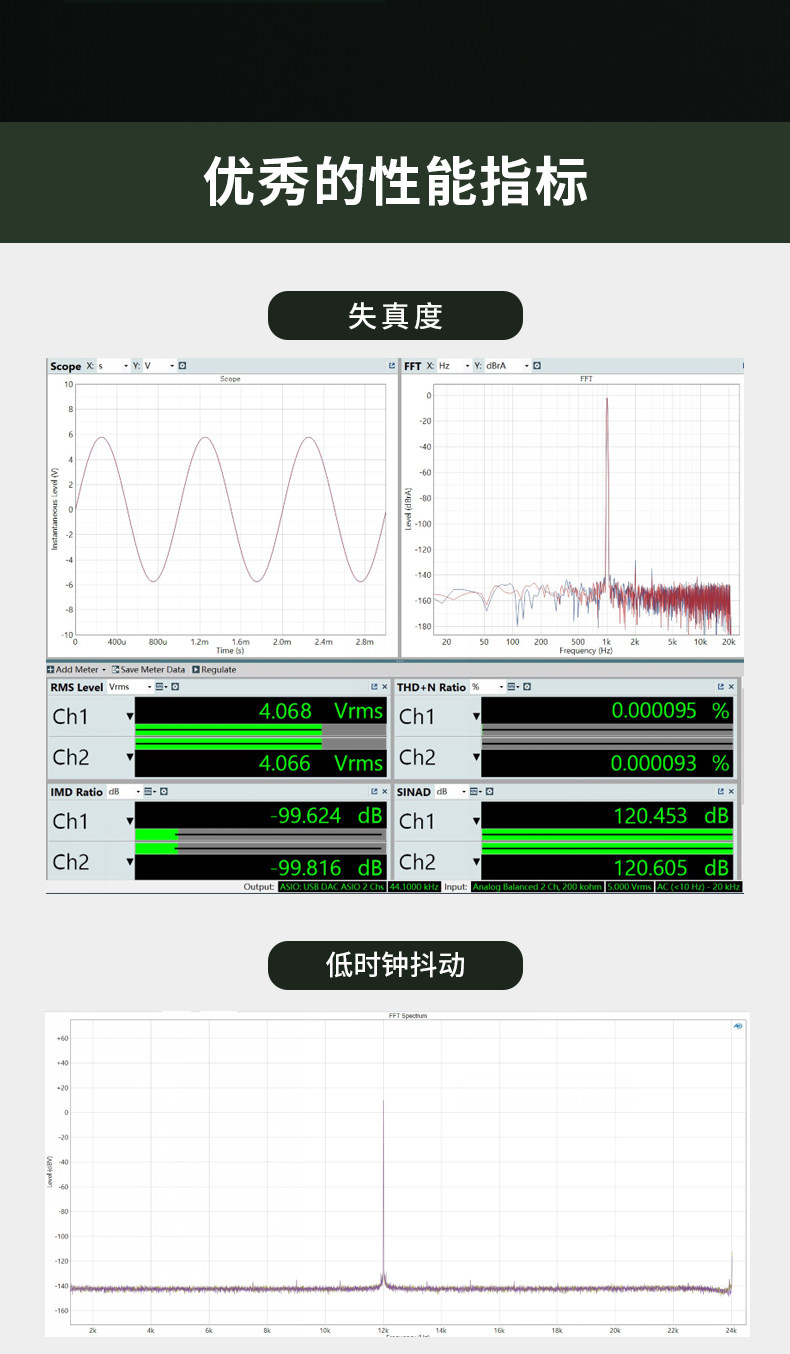Image resolution: width=790 pixels, height=1354 pixels.
Task: Click the SINAD reading '120.453 dB'
Action: pyautogui.click(x=671, y=816)
